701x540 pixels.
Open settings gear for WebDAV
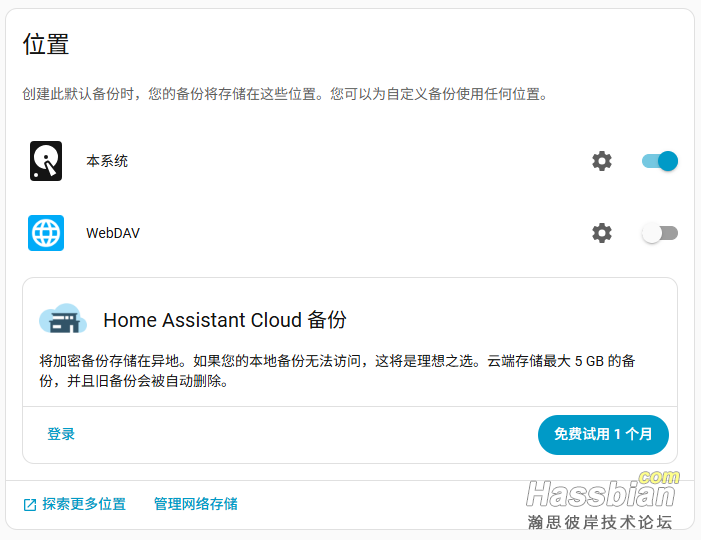click(x=601, y=233)
